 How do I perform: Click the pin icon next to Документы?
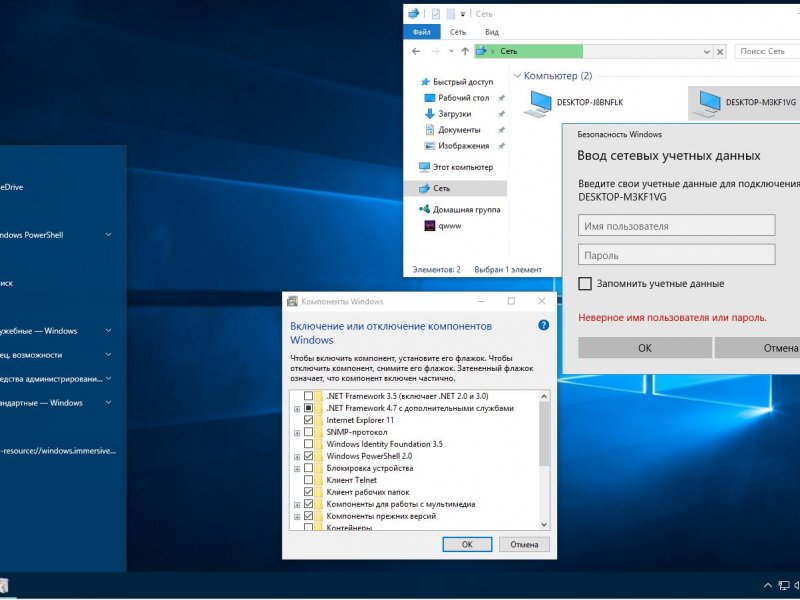tap(502, 130)
